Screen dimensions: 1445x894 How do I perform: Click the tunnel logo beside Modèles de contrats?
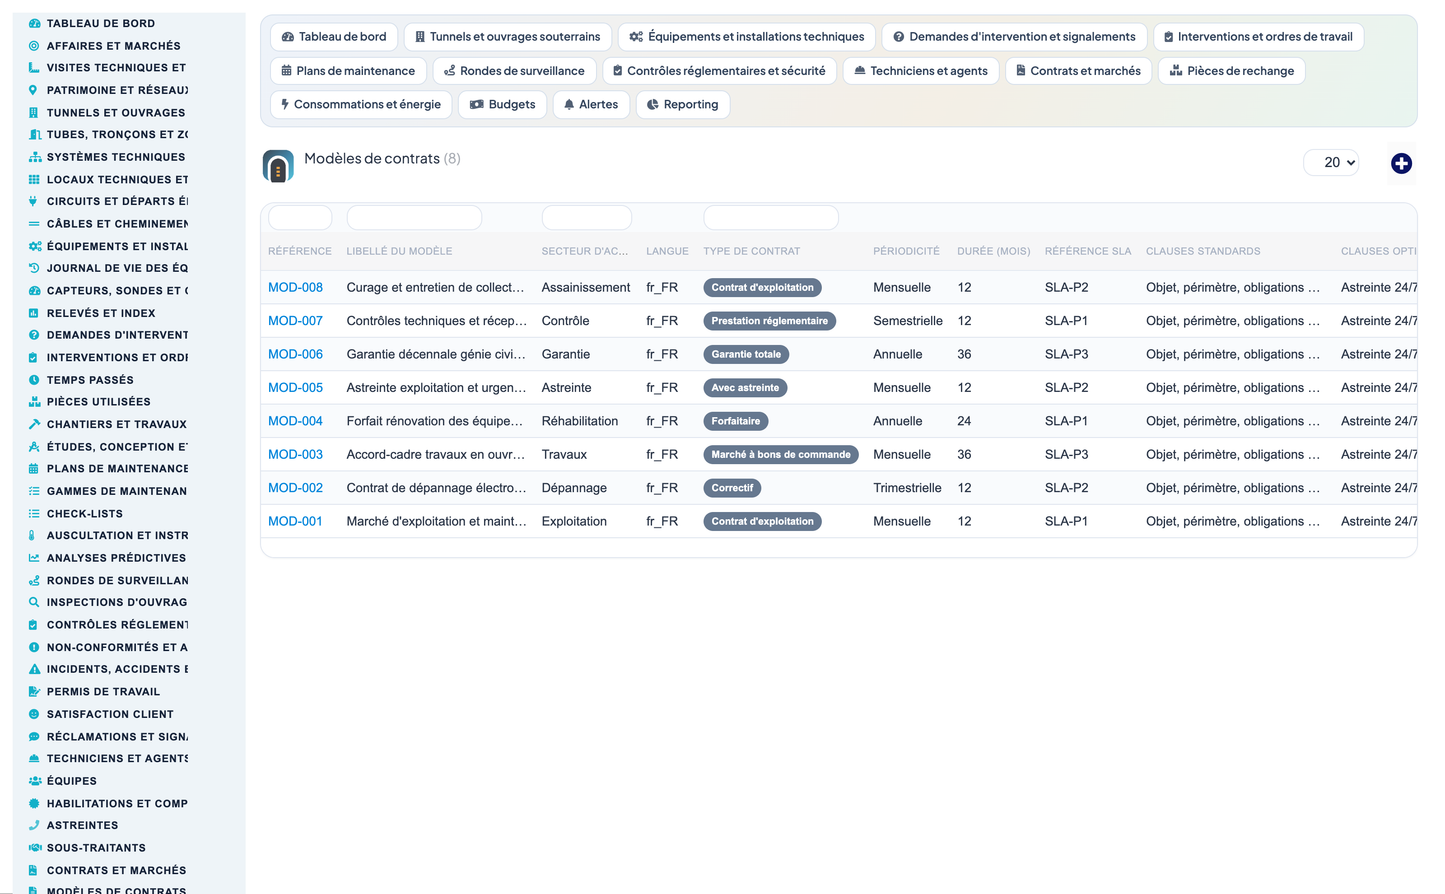pos(278,166)
